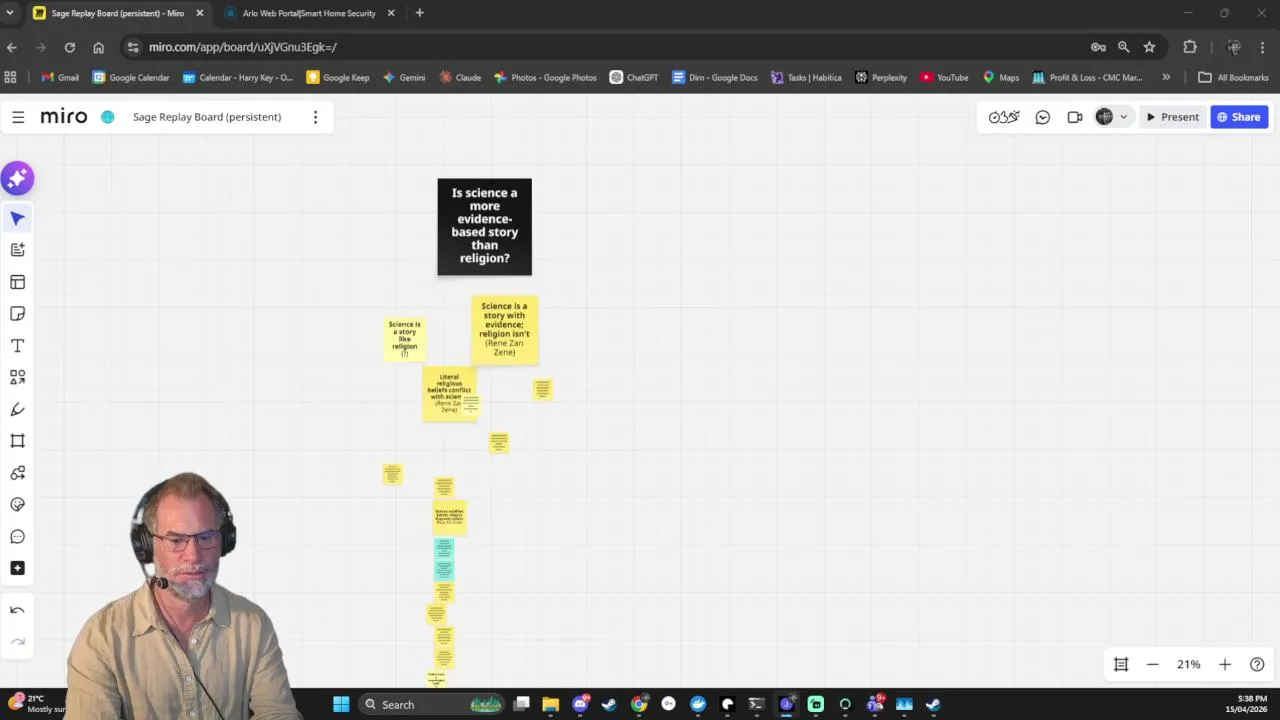Screen dimensions: 1280x720
Task: Open the YouTube bookmark
Action: [x=944, y=77]
